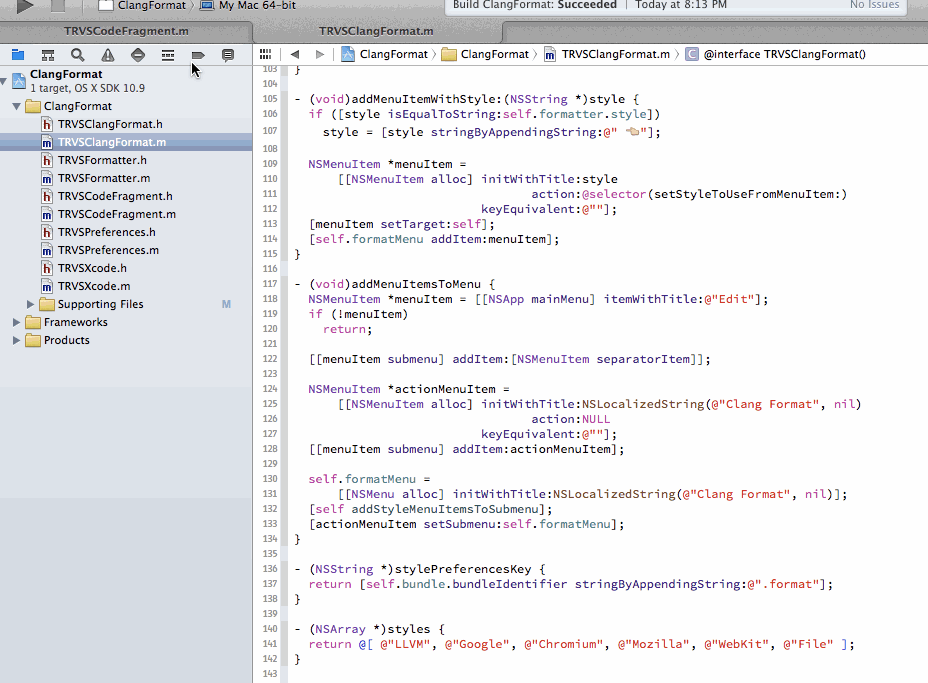This screenshot has width=928, height=683.
Task: Open the Test navigator
Action: point(138,55)
